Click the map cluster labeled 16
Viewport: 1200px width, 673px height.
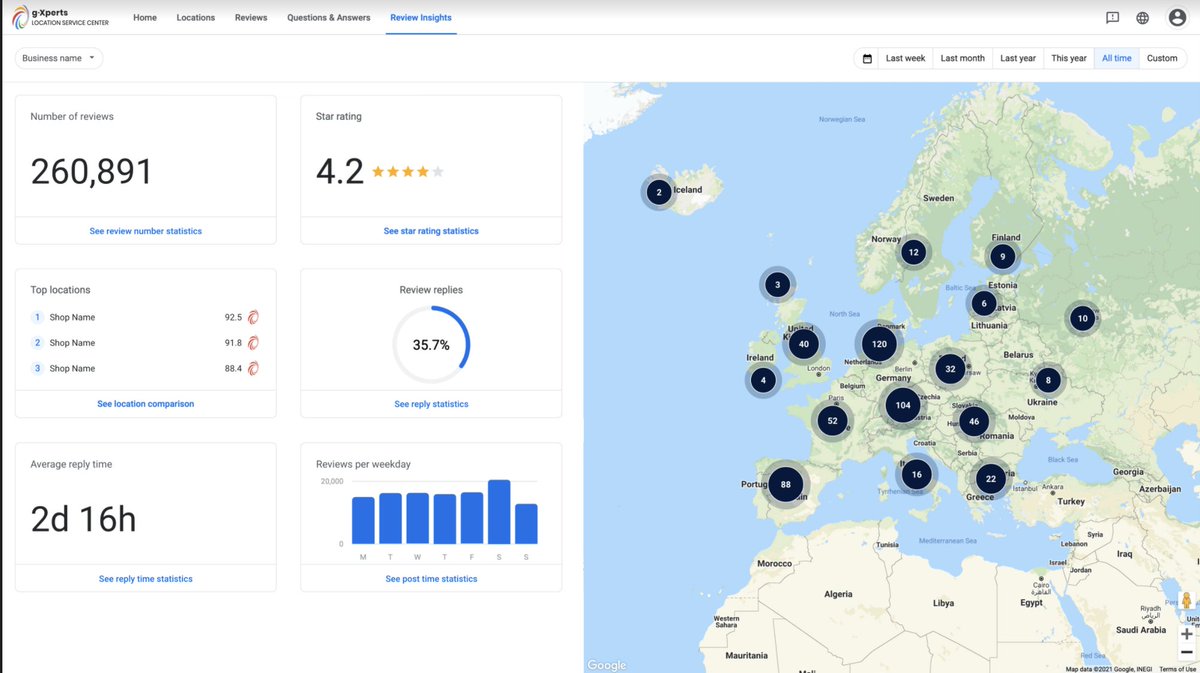pyautogui.click(x=916, y=474)
